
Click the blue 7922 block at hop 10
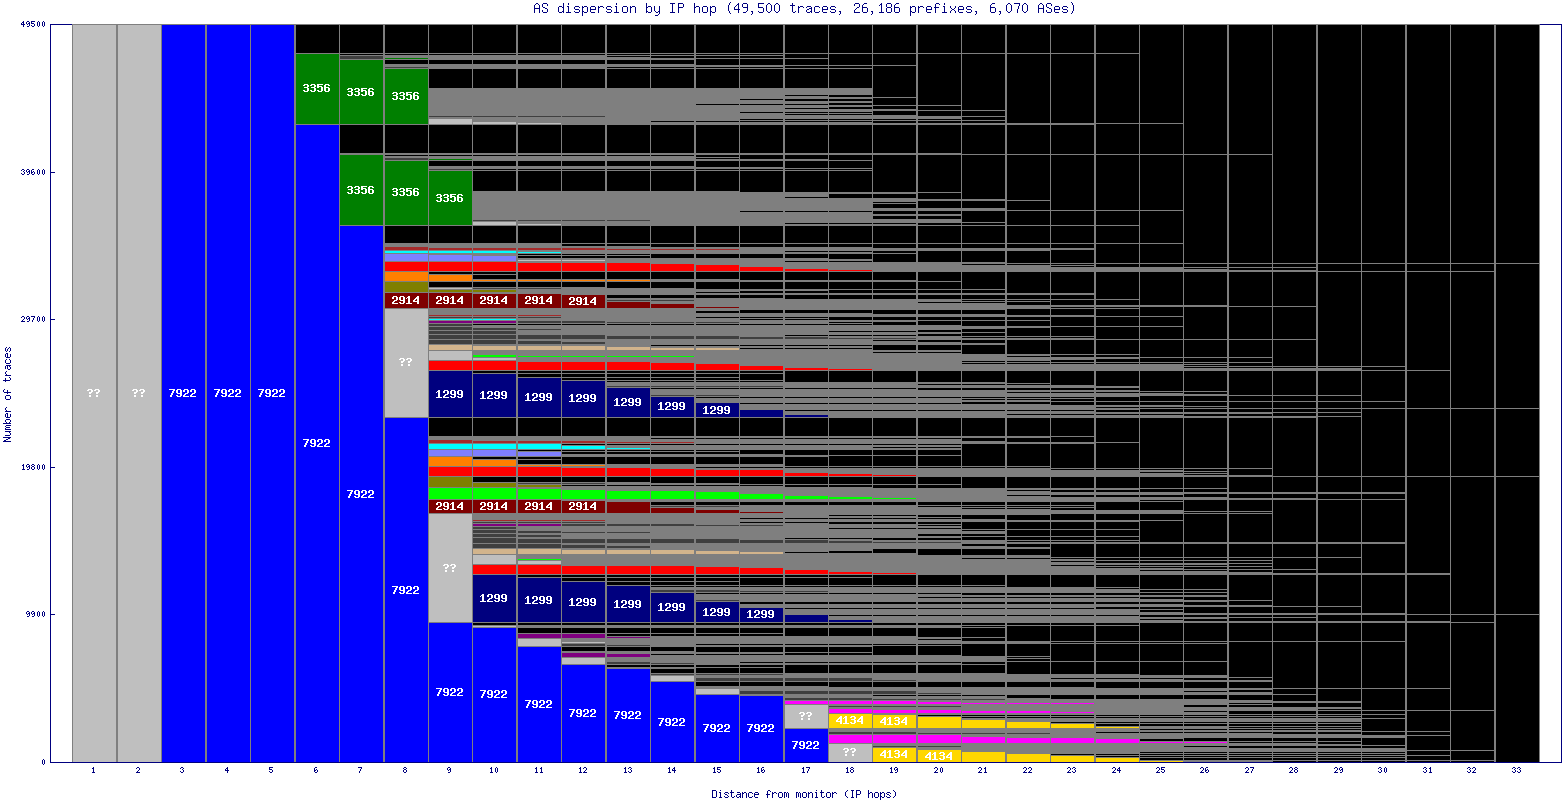coord(494,694)
